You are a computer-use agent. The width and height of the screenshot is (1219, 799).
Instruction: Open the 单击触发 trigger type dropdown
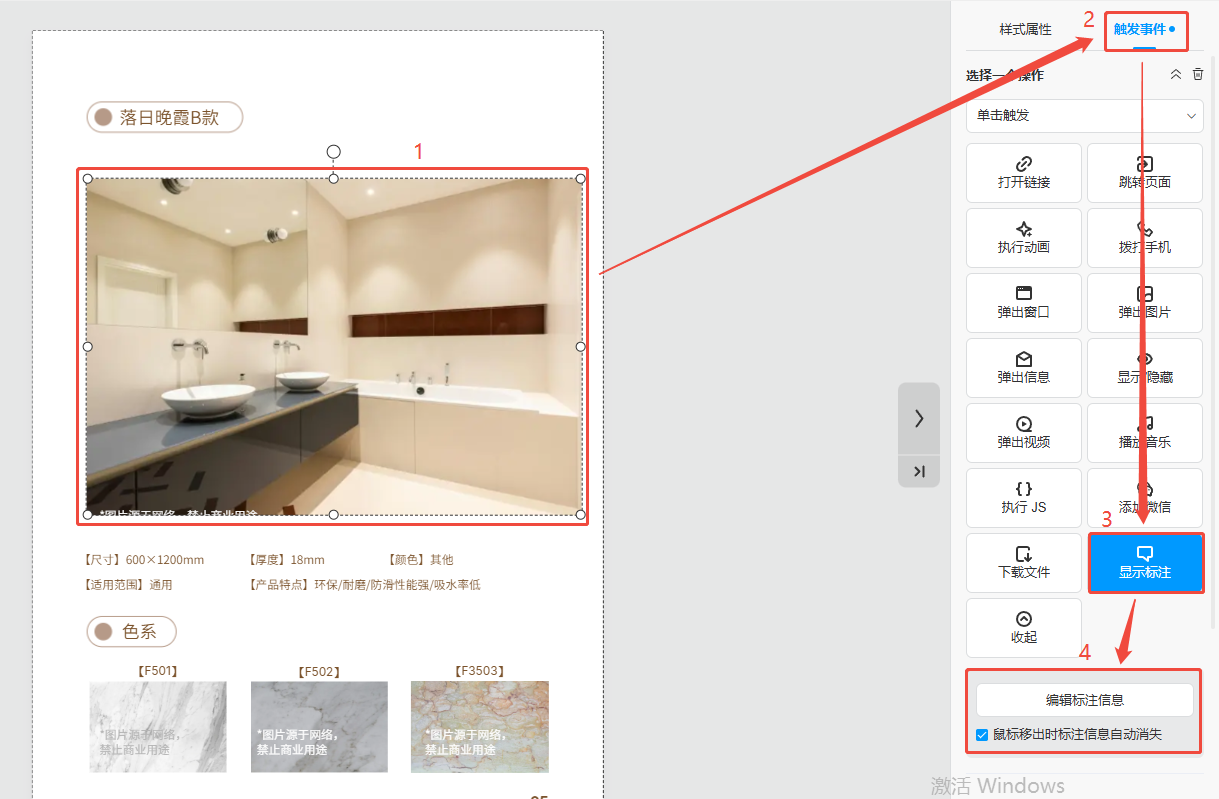pyautogui.click(x=1084, y=116)
